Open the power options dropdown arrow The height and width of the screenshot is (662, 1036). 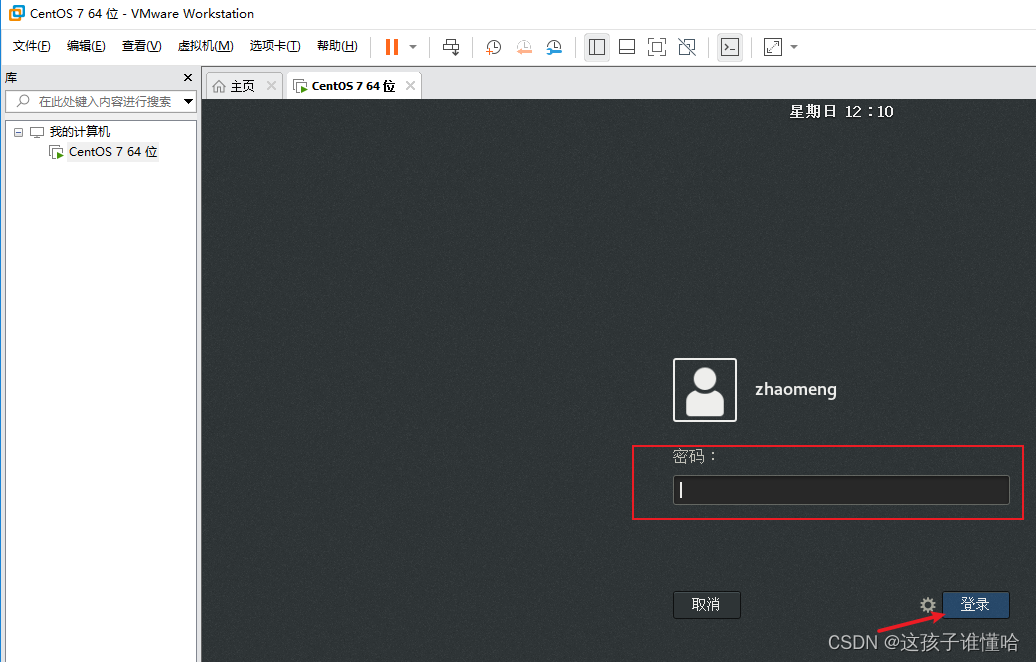(x=413, y=47)
